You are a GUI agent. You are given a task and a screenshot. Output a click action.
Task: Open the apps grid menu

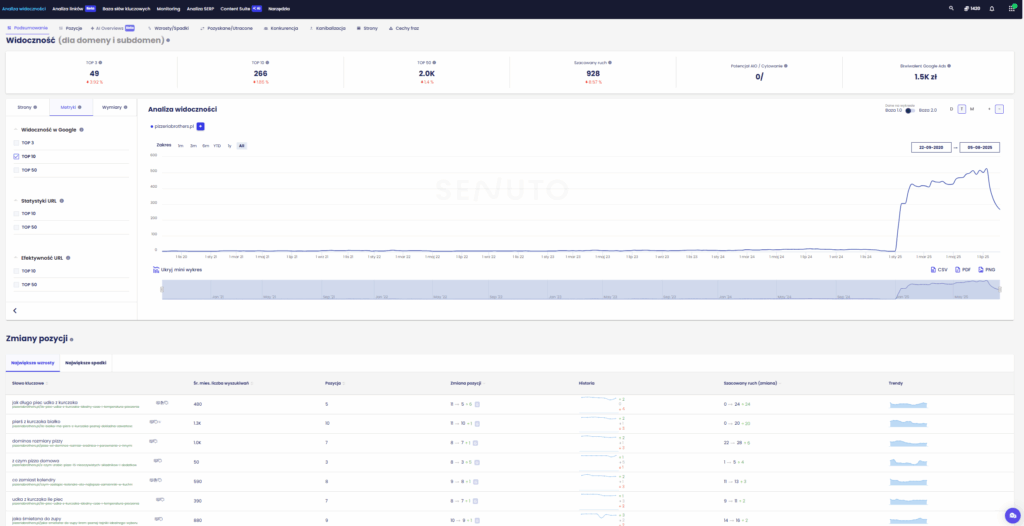tap(1012, 8)
